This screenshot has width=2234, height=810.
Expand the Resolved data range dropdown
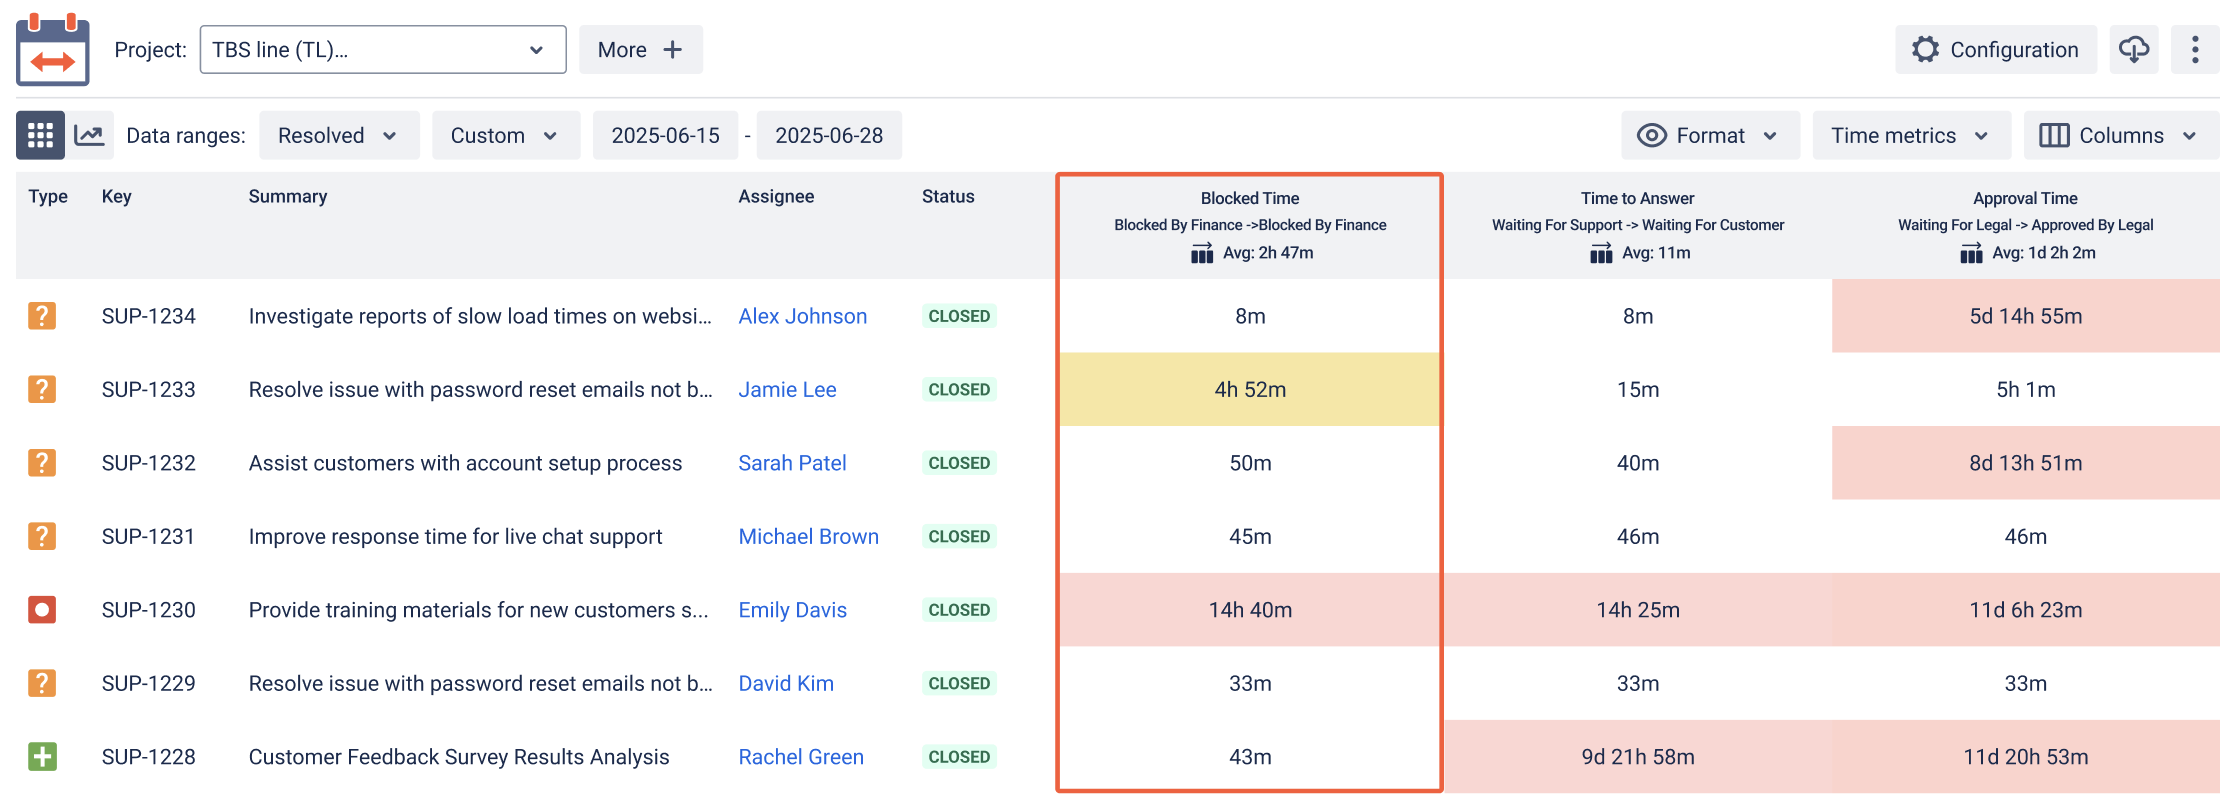(338, 135)
